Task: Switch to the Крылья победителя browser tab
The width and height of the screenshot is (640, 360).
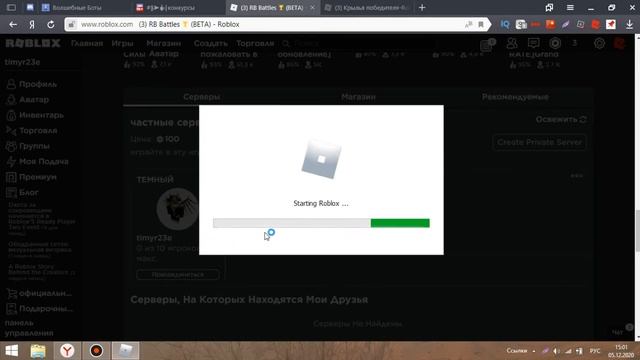Action: [367, 7]
